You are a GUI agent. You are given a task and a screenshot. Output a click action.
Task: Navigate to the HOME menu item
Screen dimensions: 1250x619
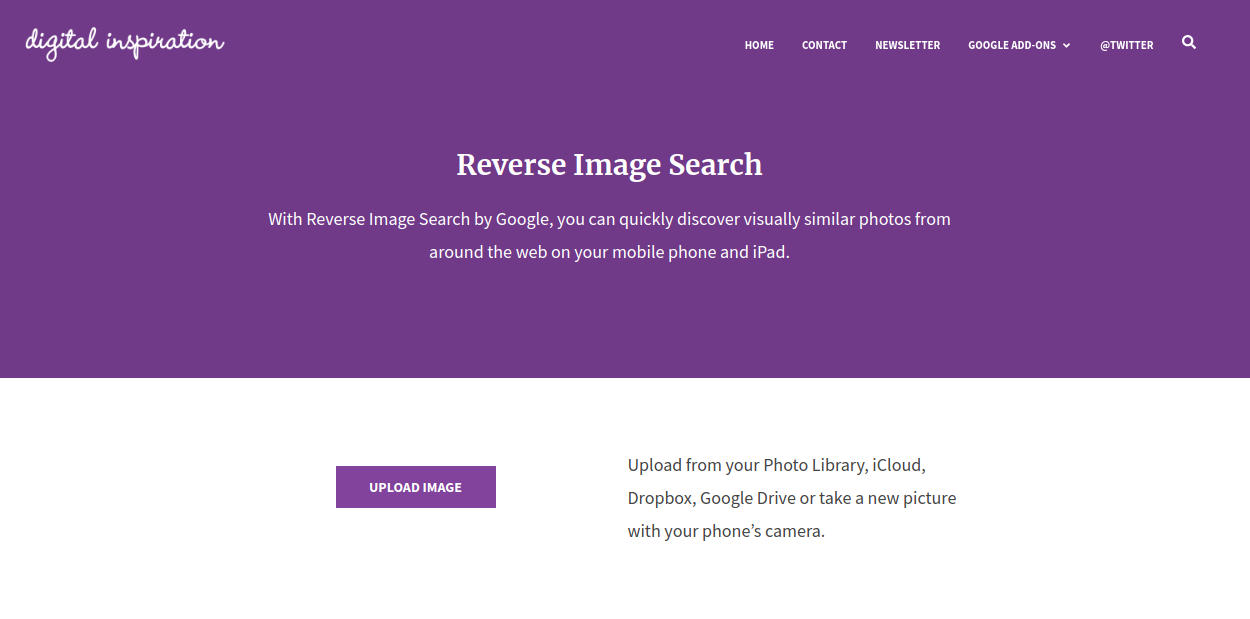759,45
